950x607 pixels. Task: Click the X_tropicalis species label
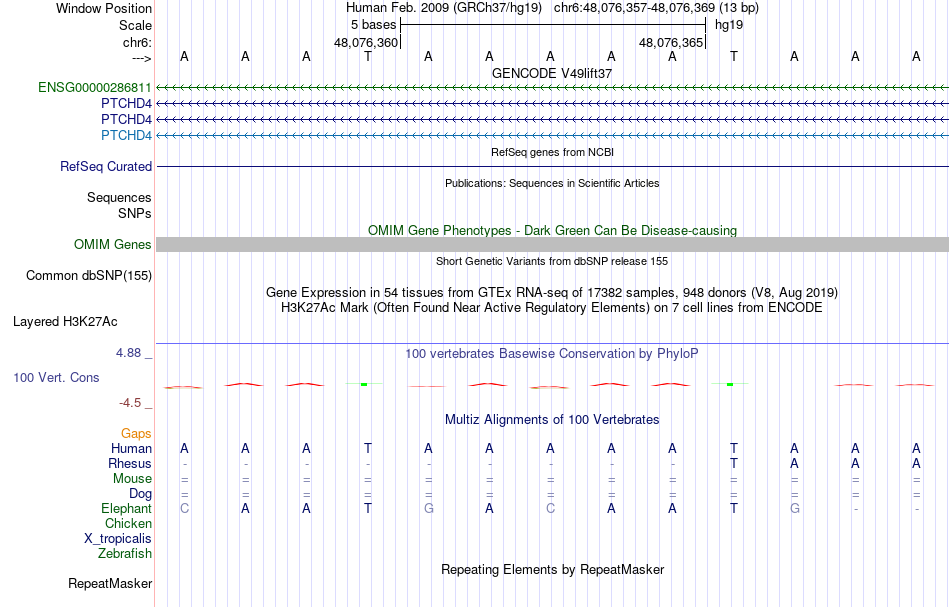pos(118,539)
